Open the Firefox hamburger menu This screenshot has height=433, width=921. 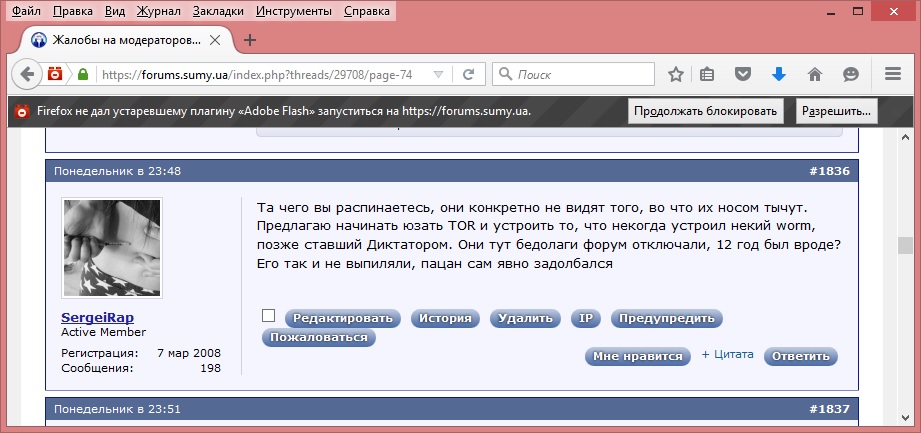[x=894, y=74]
